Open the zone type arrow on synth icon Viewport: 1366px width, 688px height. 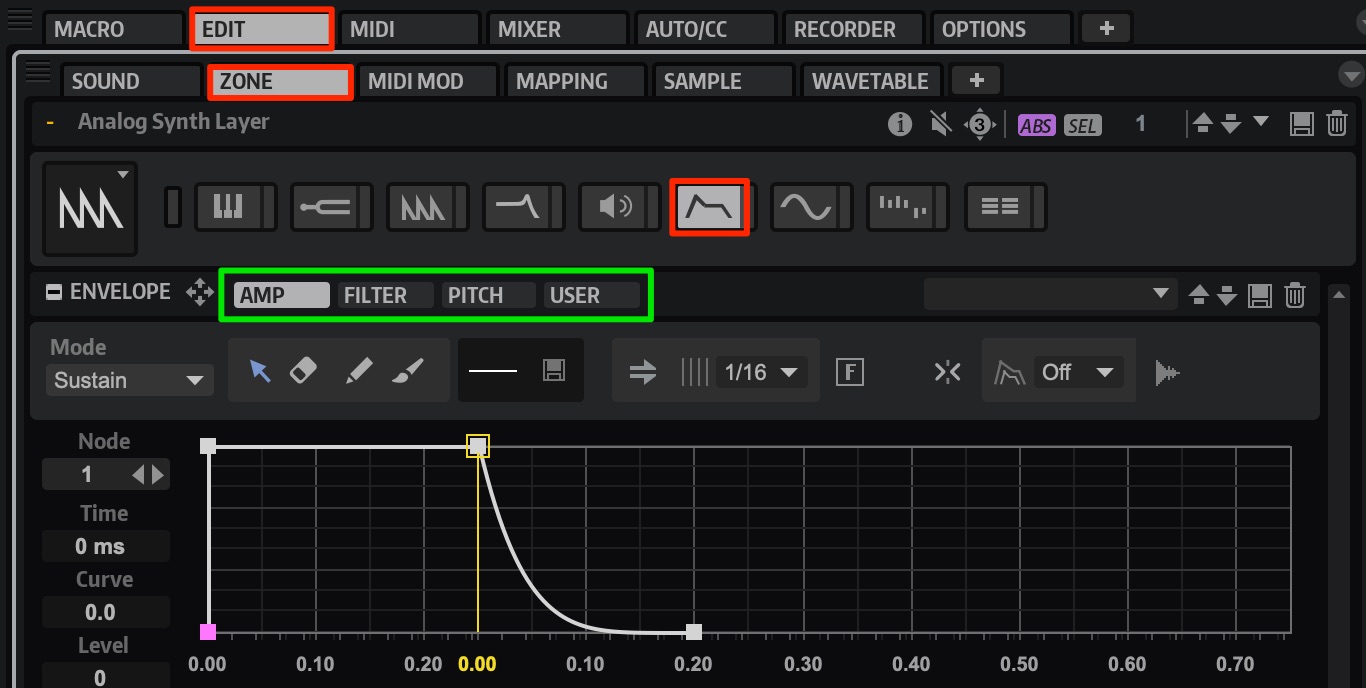coord(123,175)
